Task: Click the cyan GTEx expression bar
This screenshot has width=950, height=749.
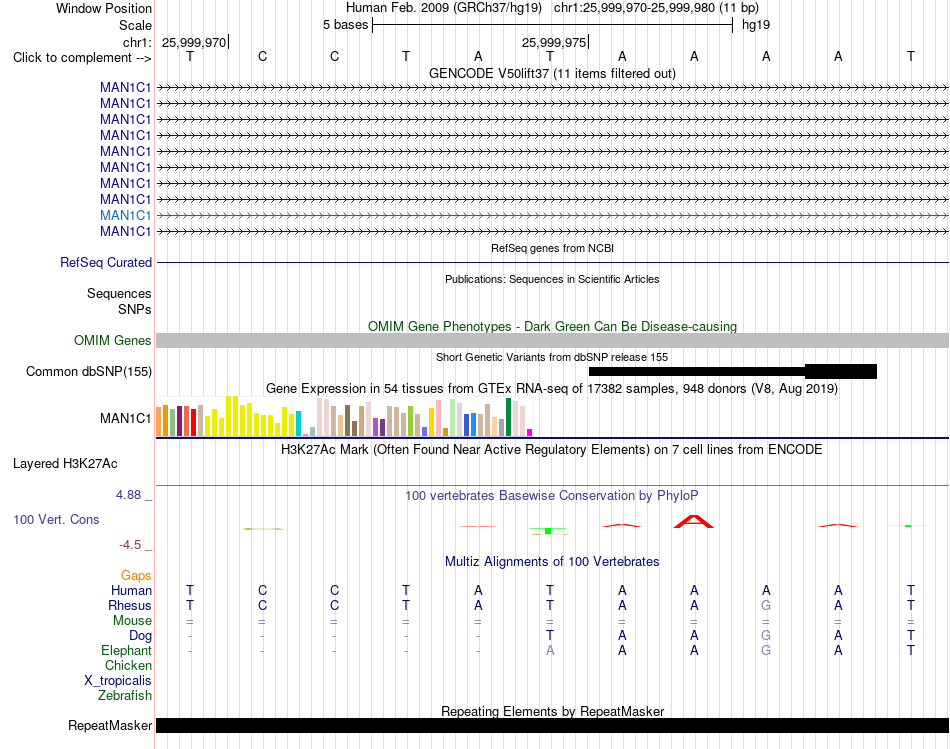Action: tap(299, 424)
